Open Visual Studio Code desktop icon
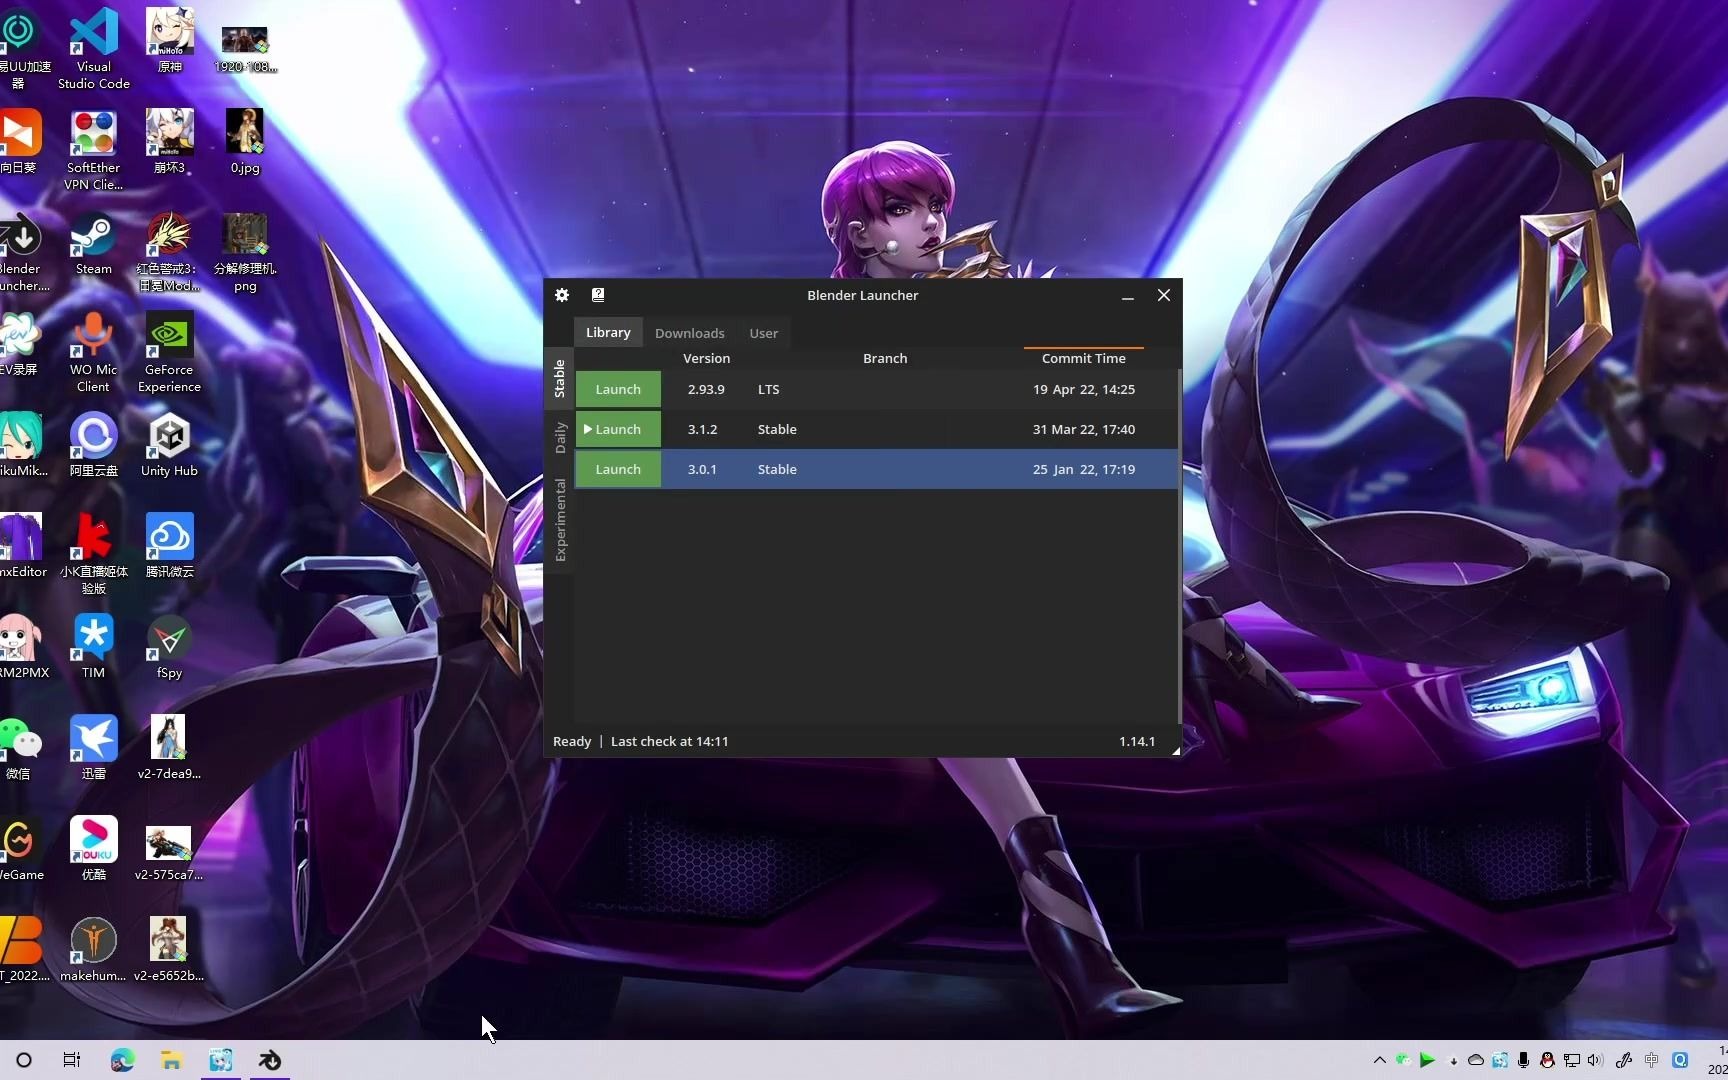The image size is (1728, 1080). pyautogui.click(x=94, y=47)
